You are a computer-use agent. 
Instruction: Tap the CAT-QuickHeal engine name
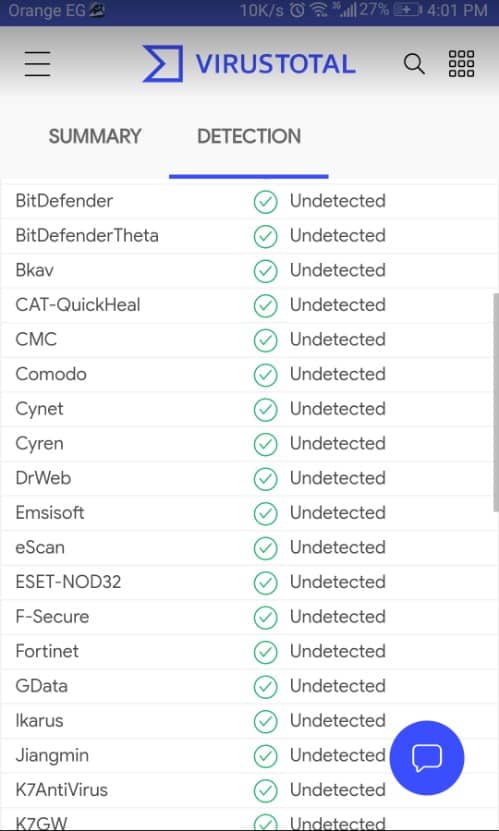point(78,305)
